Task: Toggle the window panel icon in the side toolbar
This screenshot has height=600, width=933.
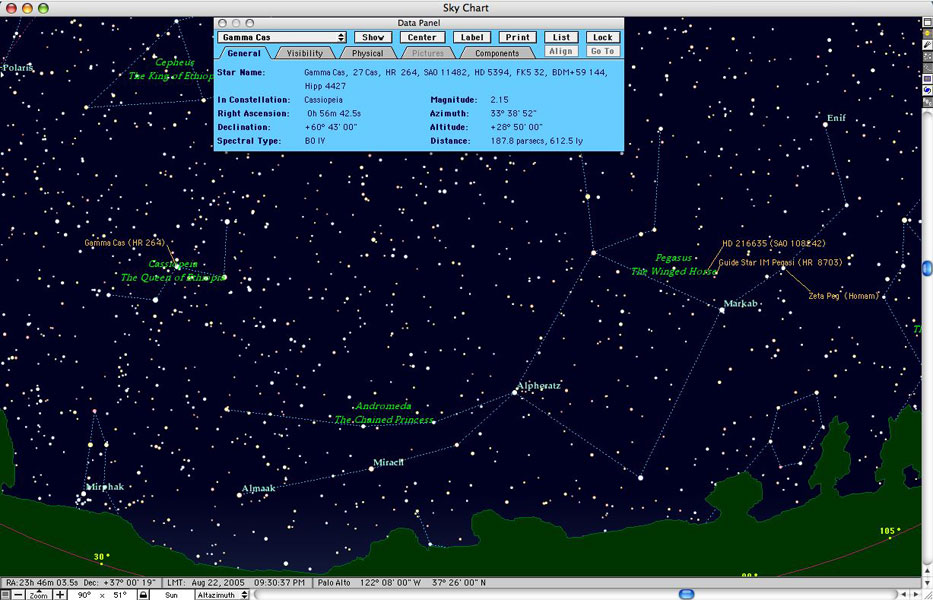Action: point(928,22)
